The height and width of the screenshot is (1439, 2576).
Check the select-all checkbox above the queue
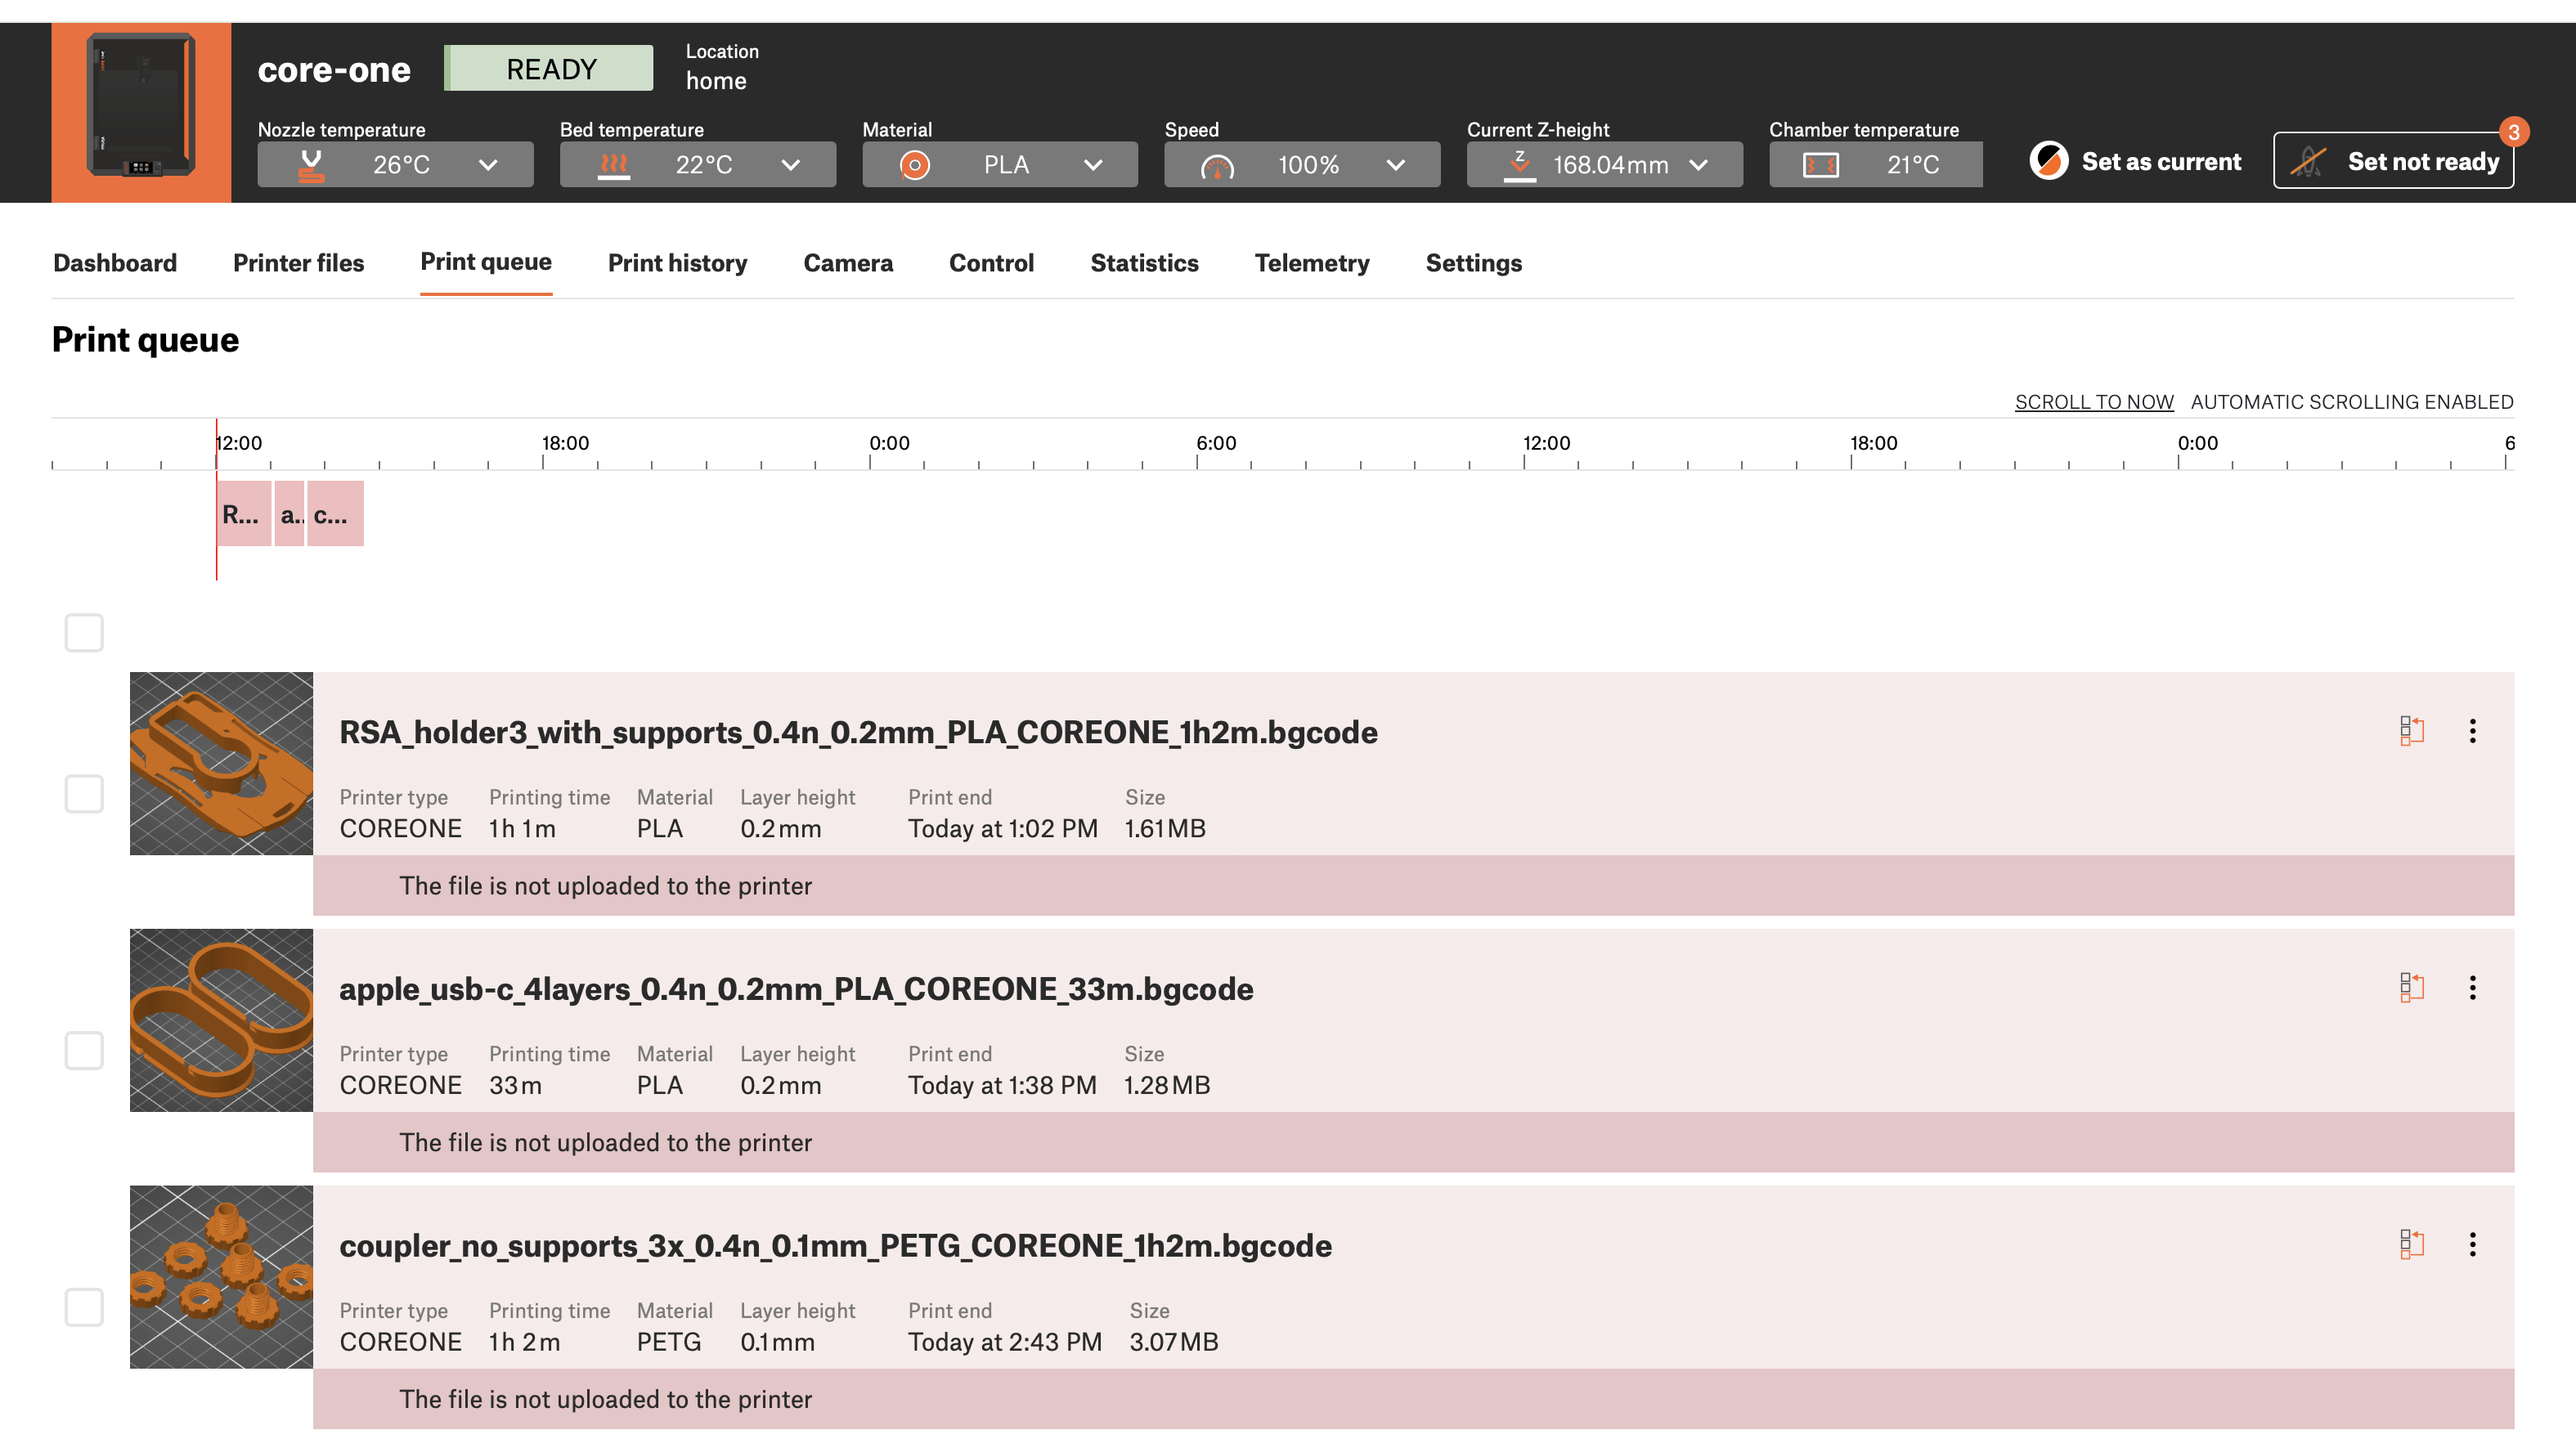(84, 632)
